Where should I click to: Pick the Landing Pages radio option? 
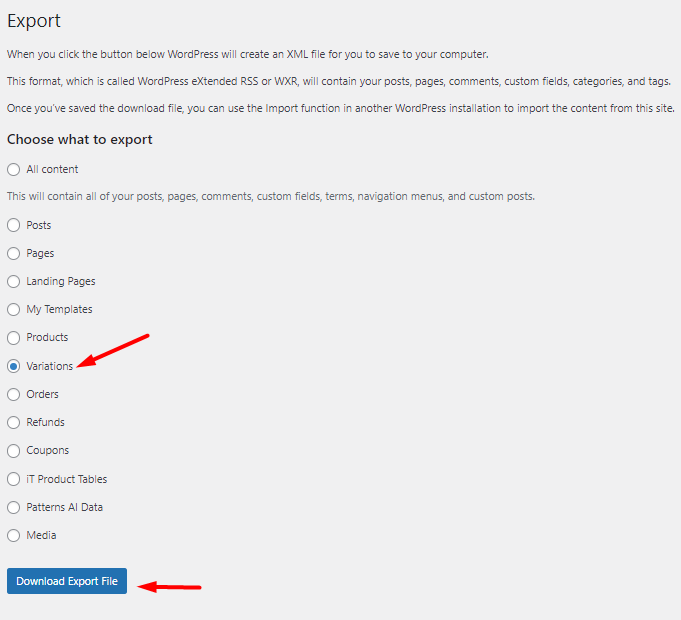pyautogui.click(x=13, y=281)
